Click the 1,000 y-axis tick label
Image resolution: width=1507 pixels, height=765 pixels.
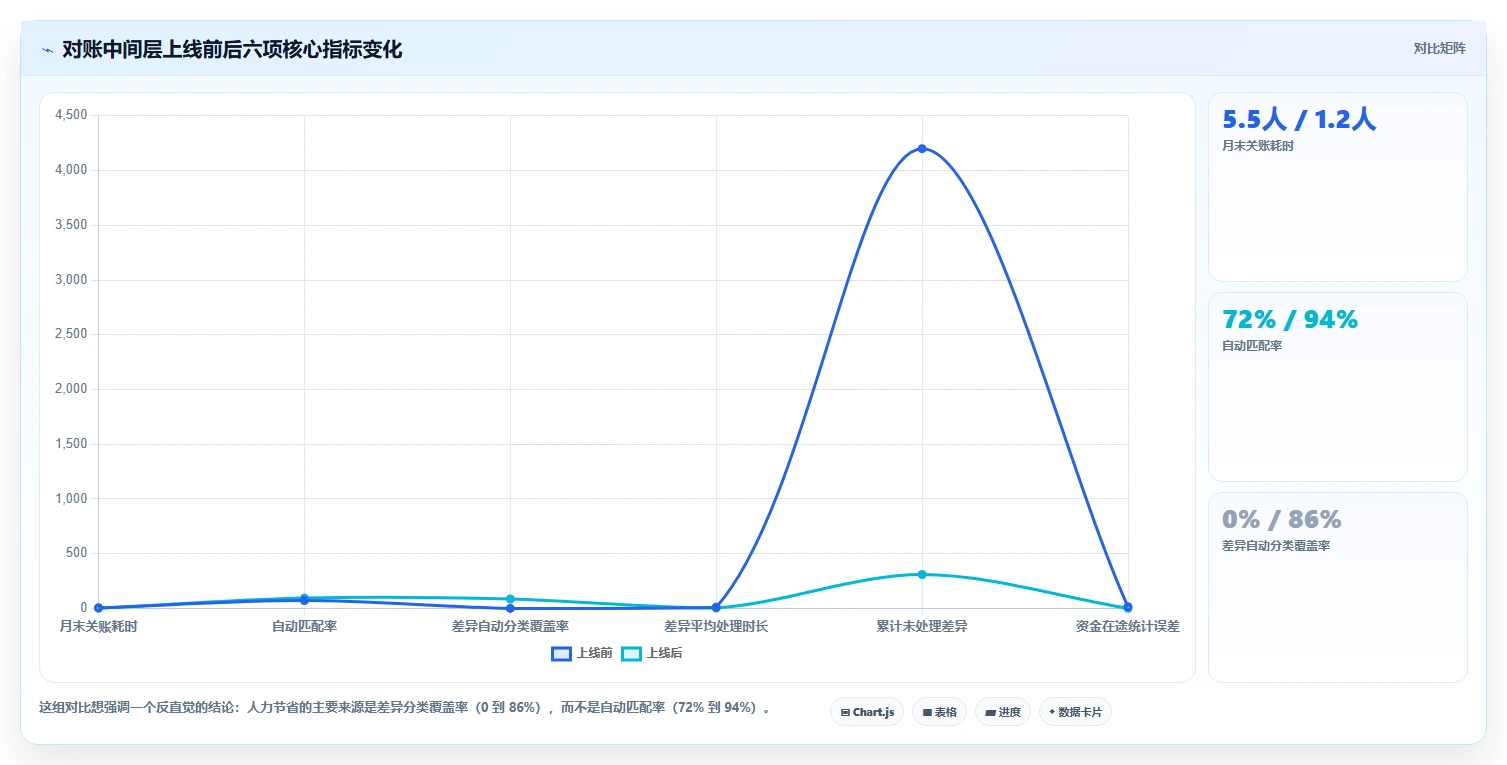(x=70, y=498)
